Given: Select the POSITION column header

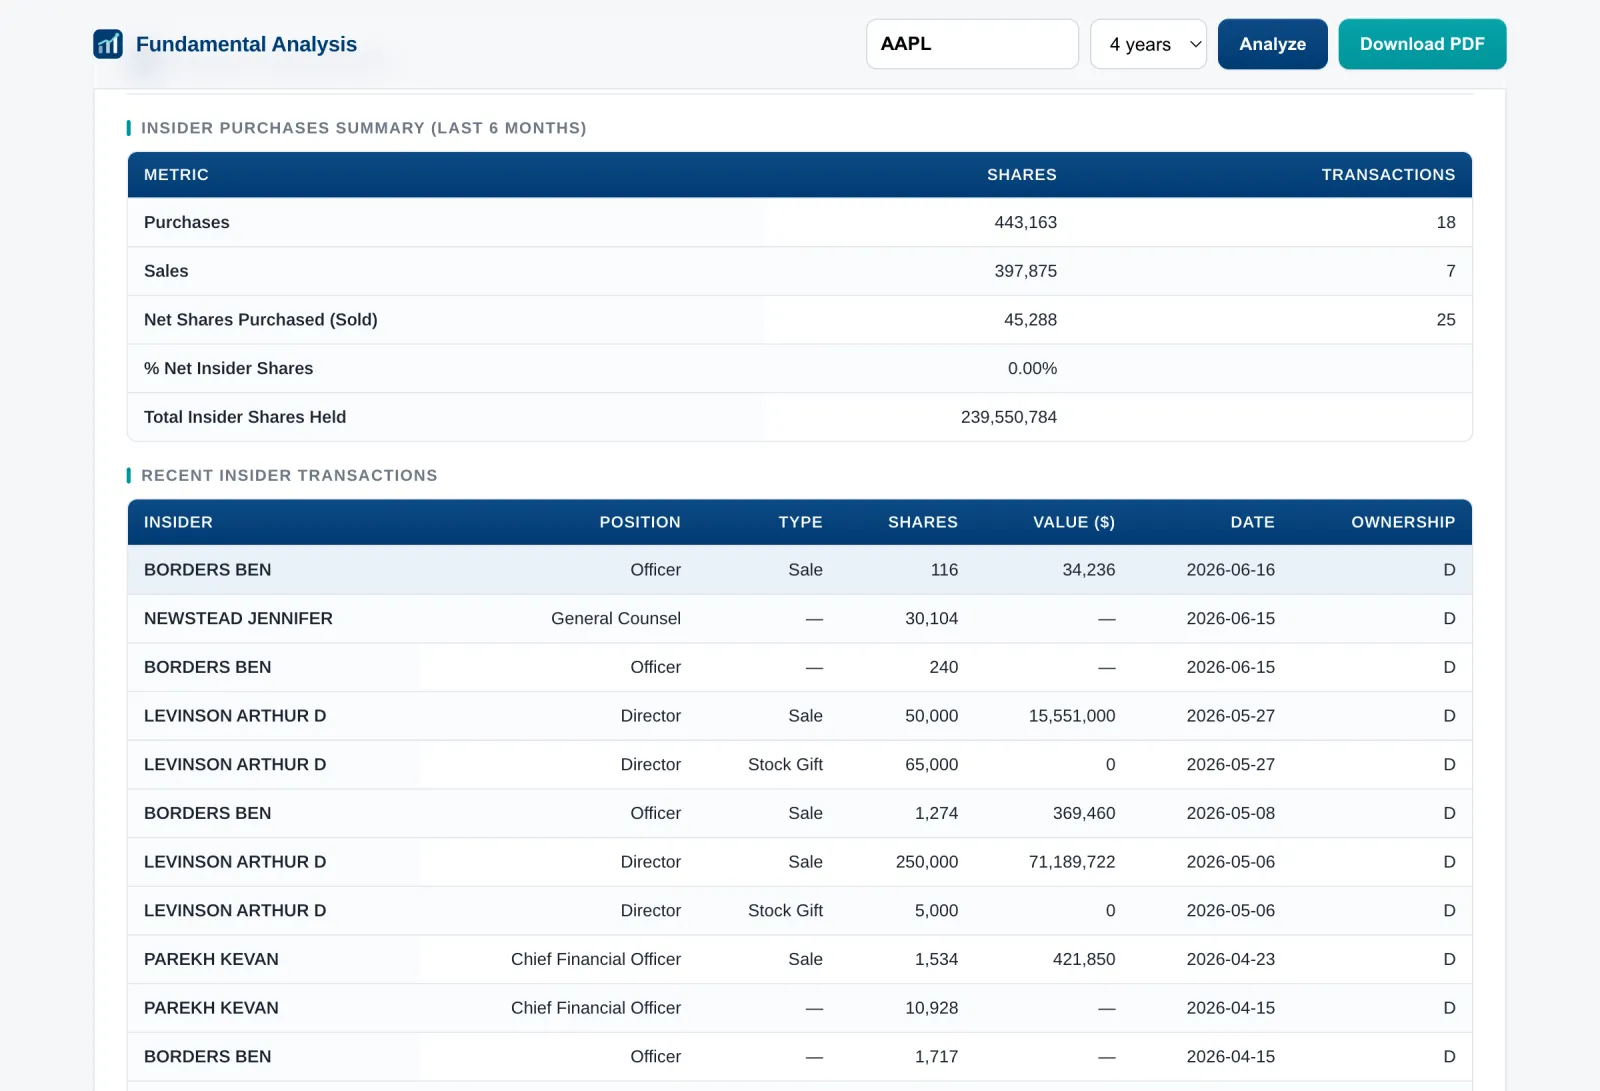Looking at the screenshot, I should pos(640,522).
